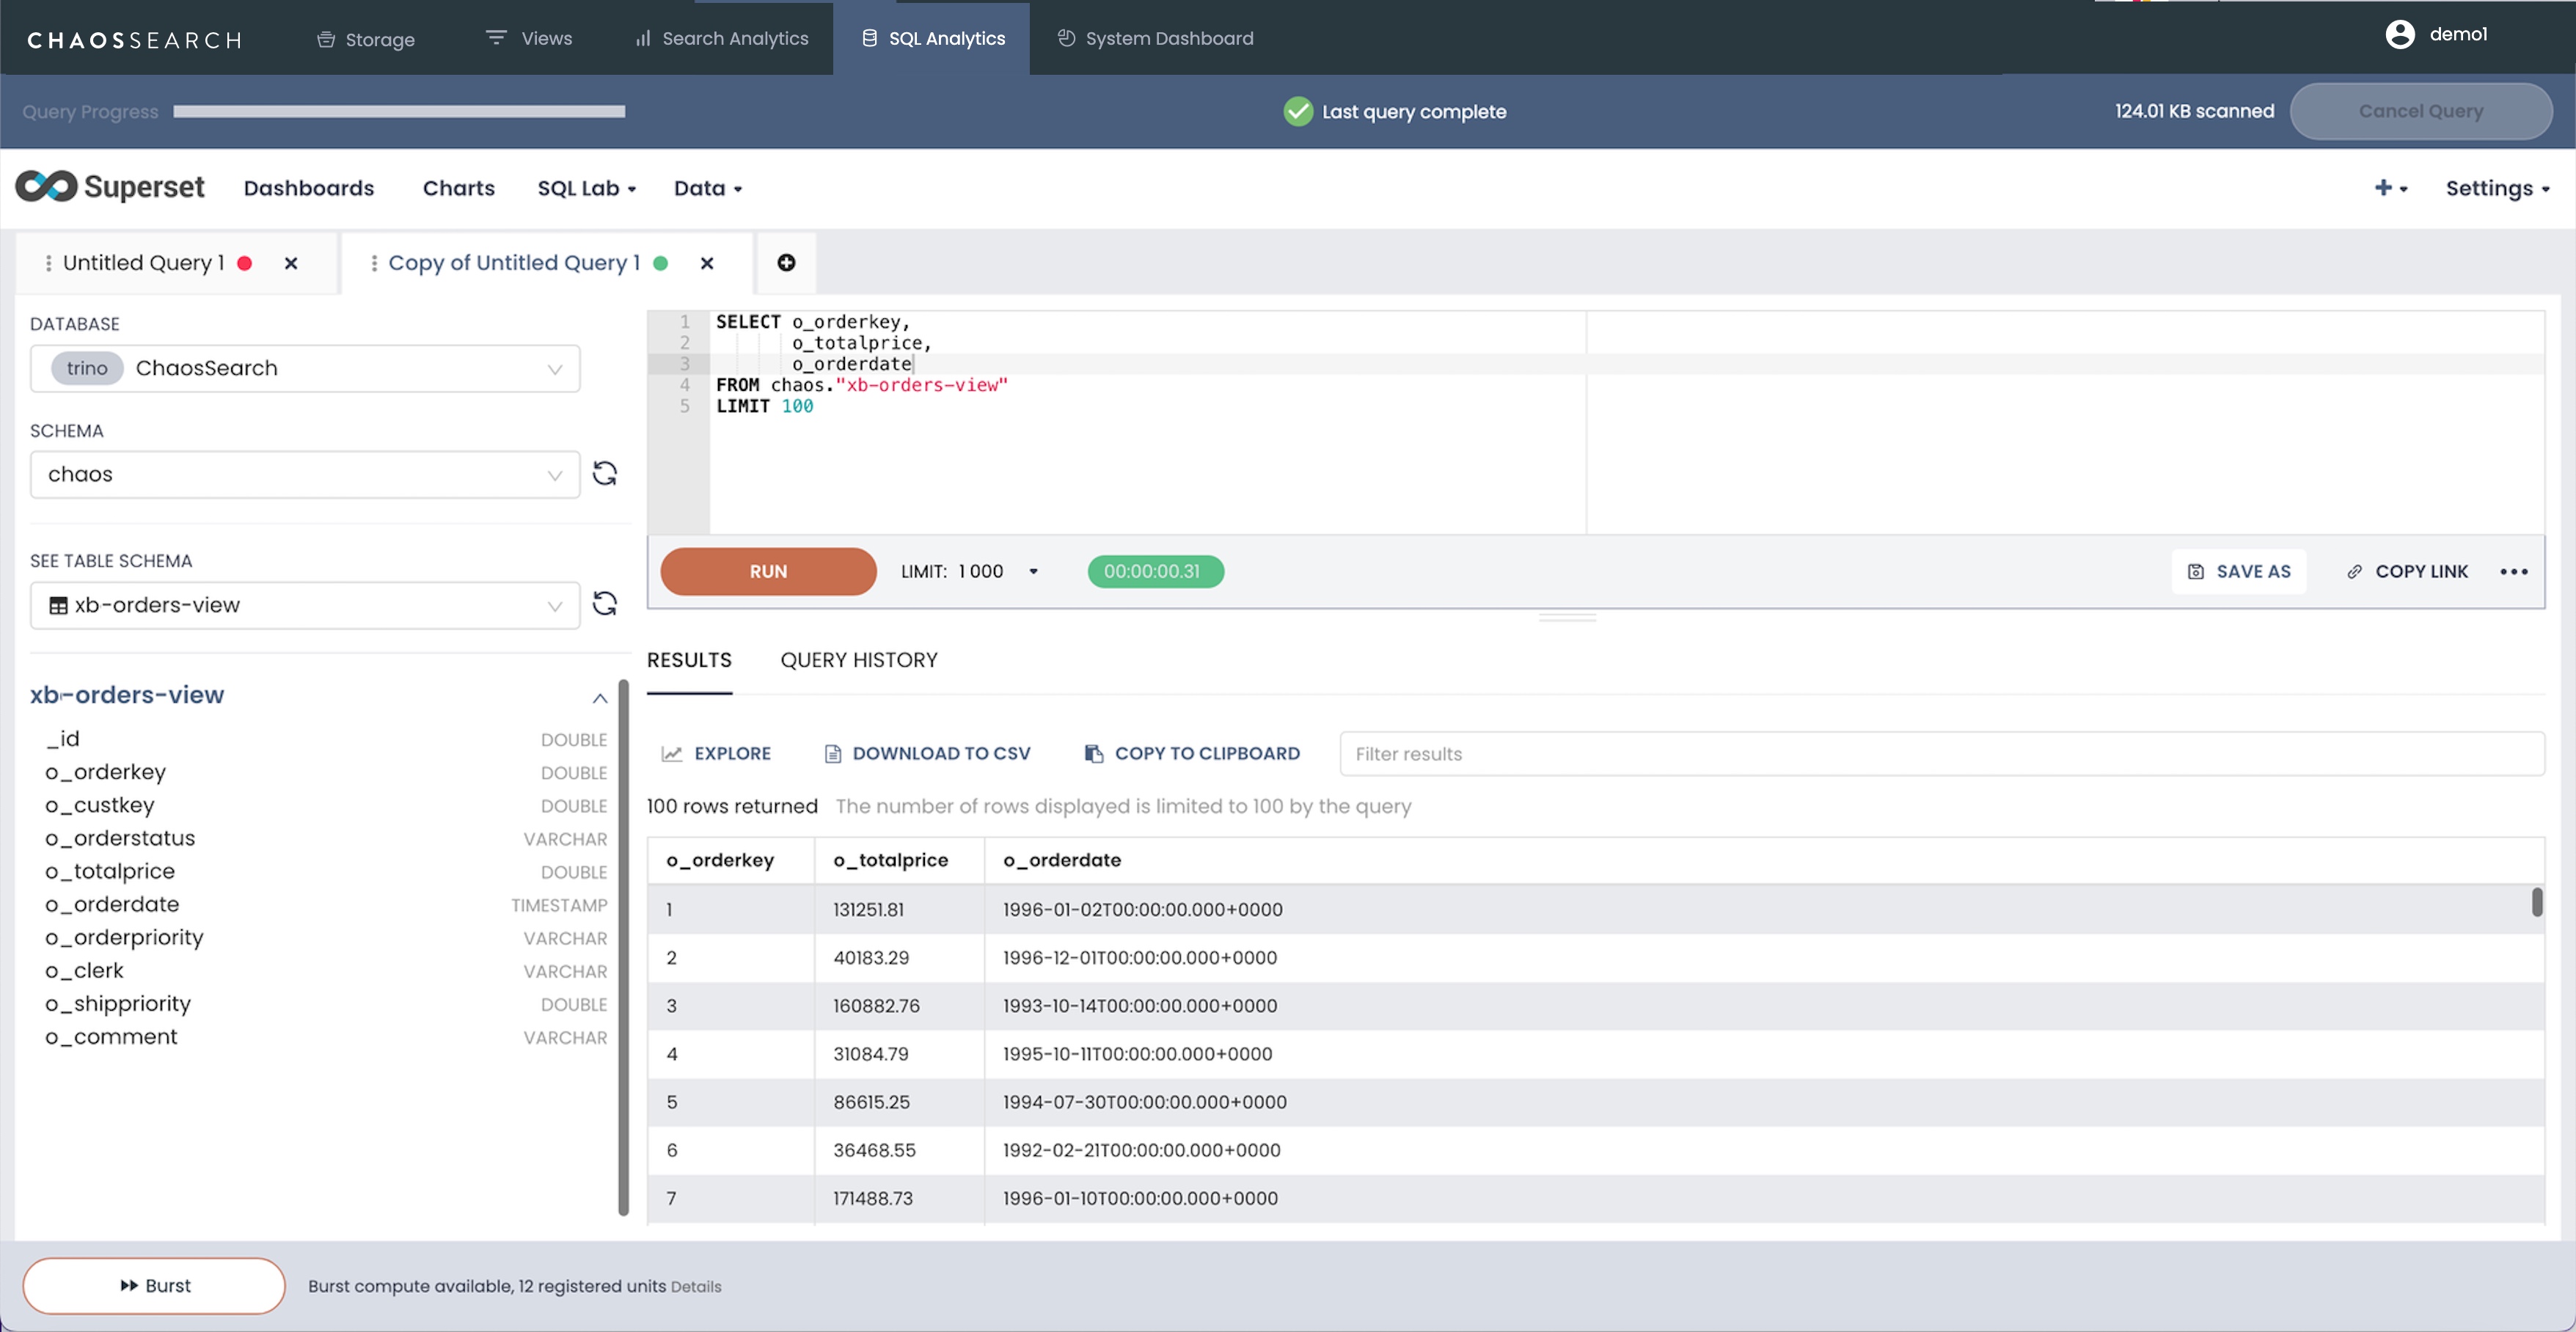Close the Copy of Untitled Query 1 tab

(x=707, y=263)
